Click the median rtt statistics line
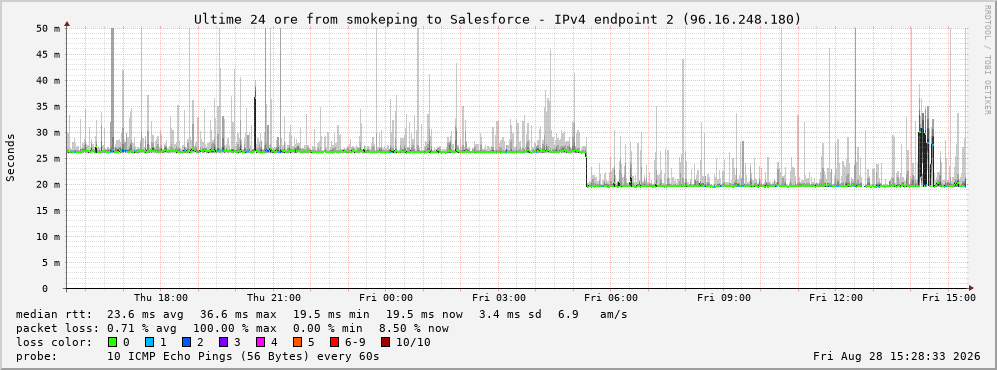997x370 pixels. coord(322,314)
